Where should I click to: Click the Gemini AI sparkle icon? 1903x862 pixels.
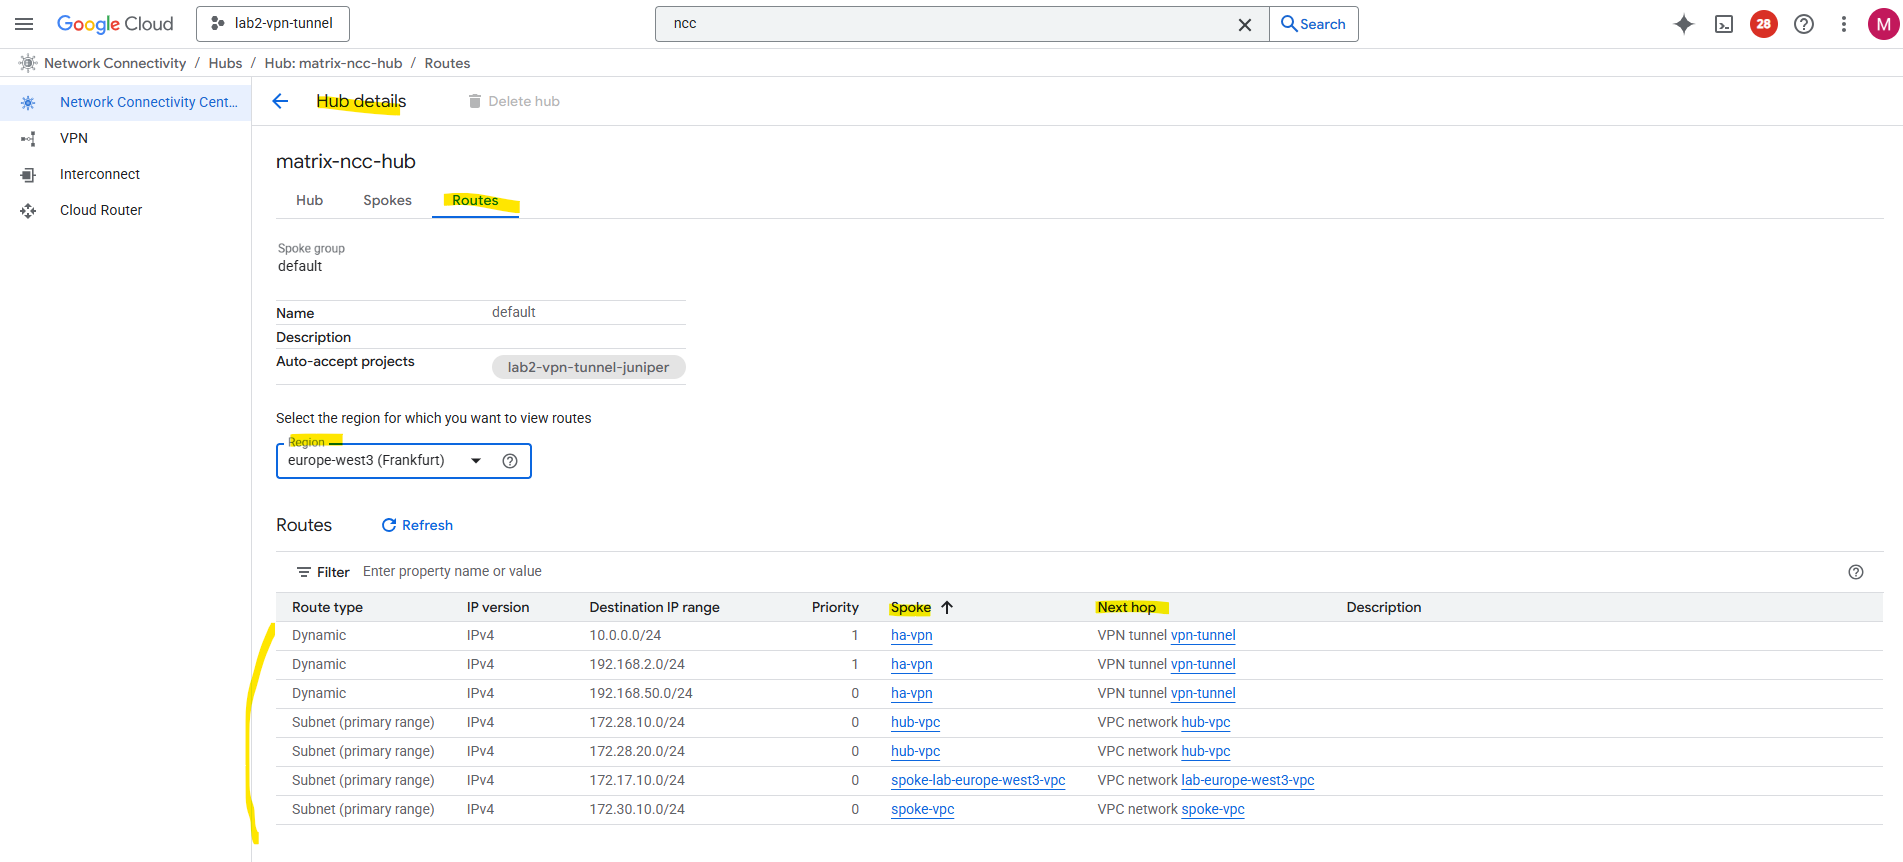click(x=1684, y=24)
